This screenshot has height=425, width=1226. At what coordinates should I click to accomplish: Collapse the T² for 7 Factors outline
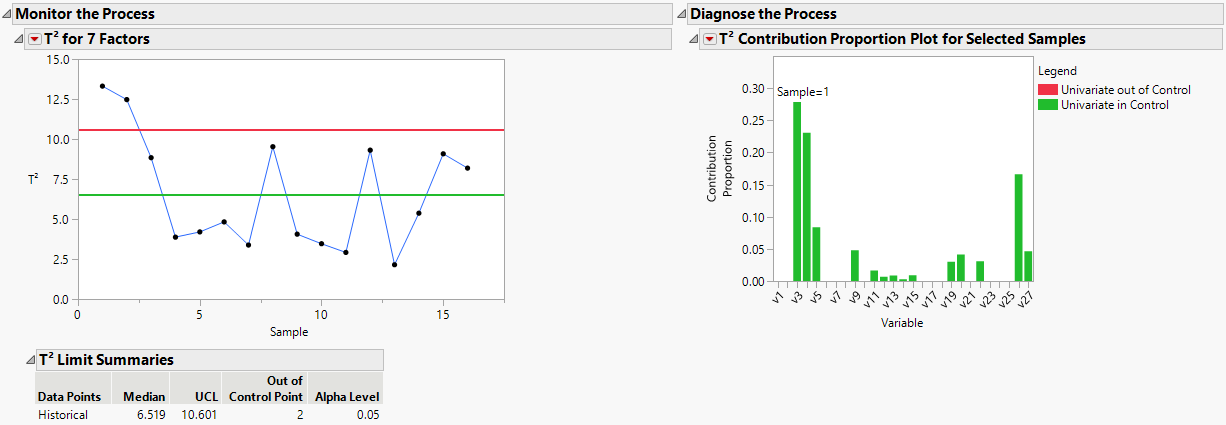point(19,39)
